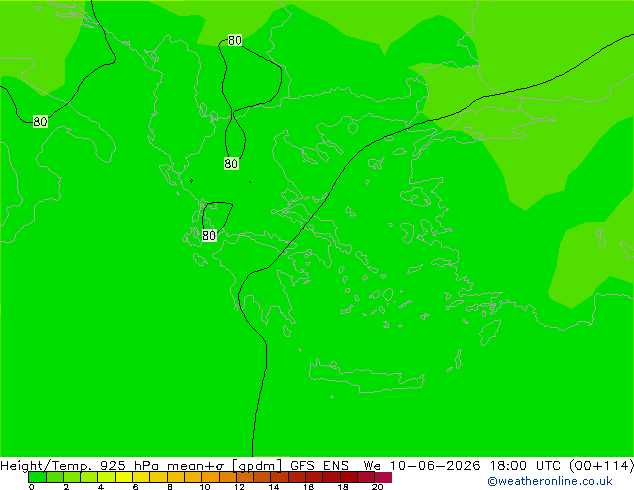This screenshot has width=634, height=490.
Task: Select the date 'We 10-06-2026'
Action: pyautogui.click(x=422, y=466)
